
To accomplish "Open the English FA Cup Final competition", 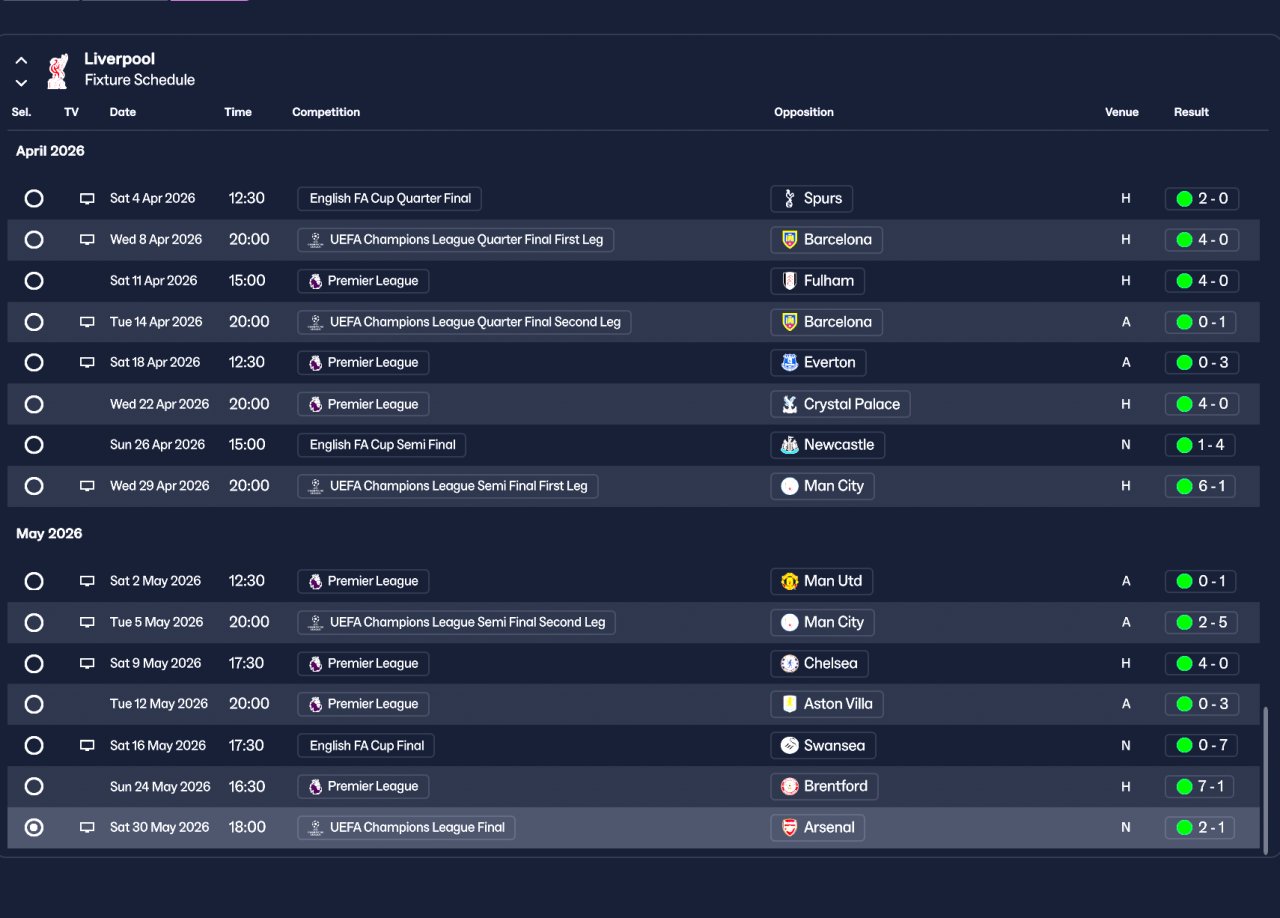I will tap(366, 746).
